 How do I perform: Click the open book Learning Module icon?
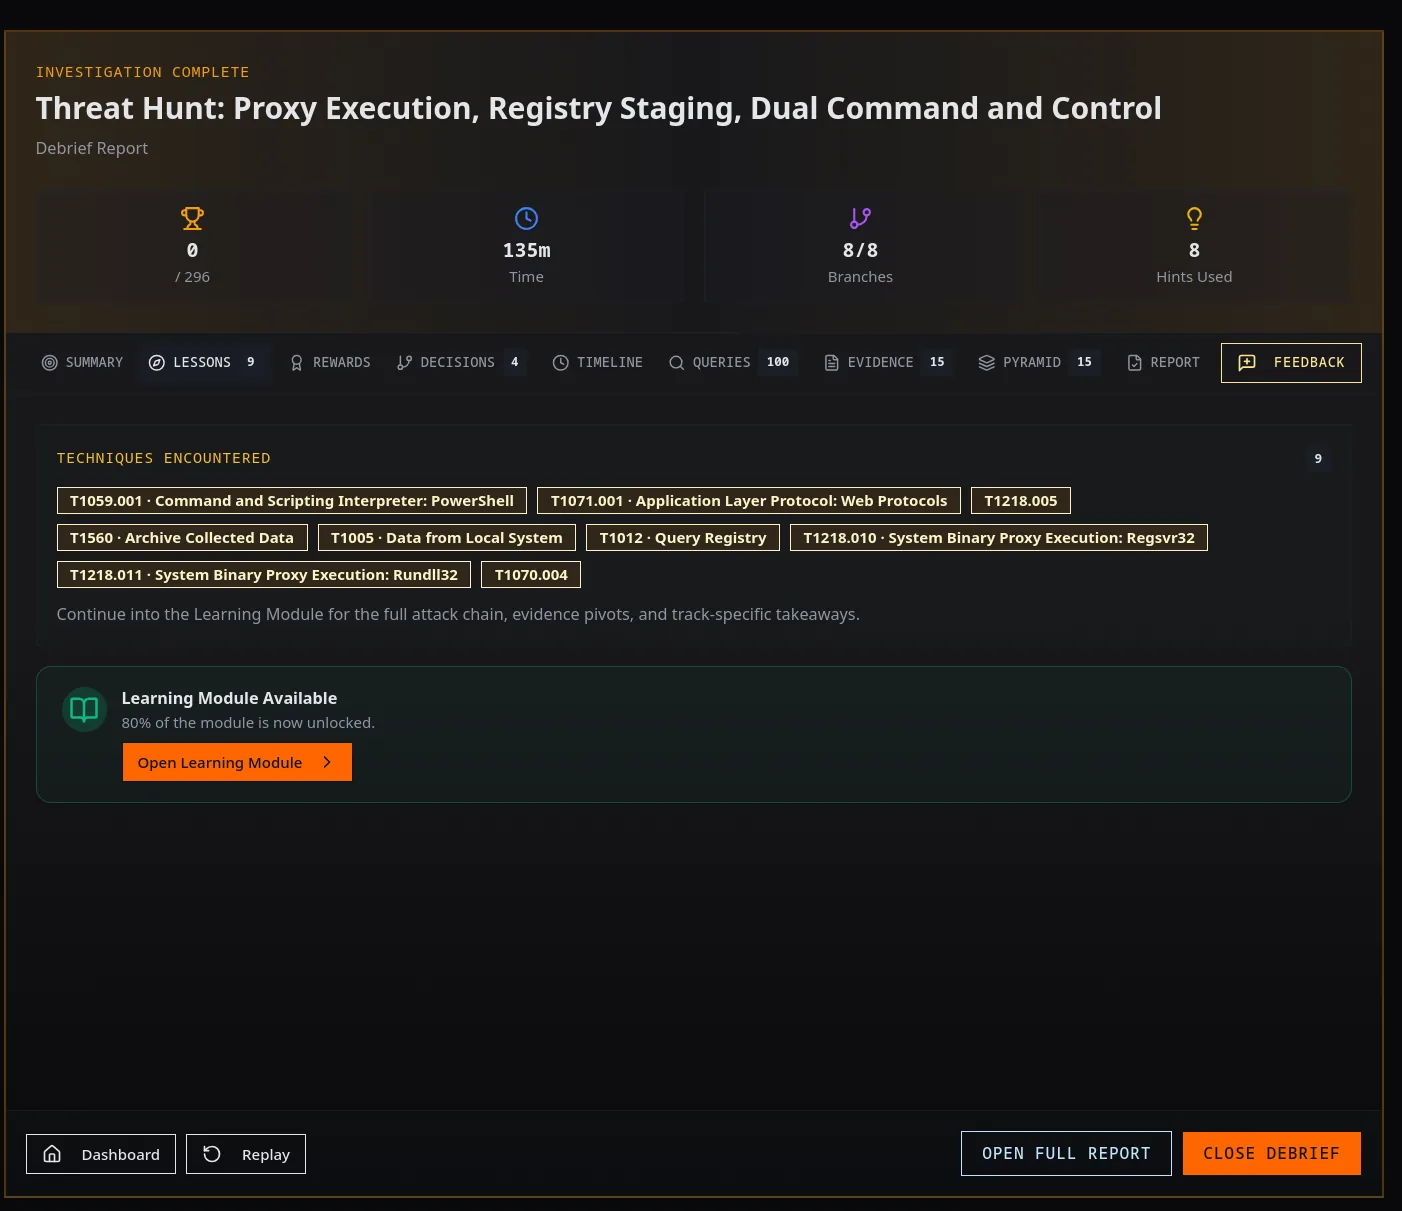84,710
